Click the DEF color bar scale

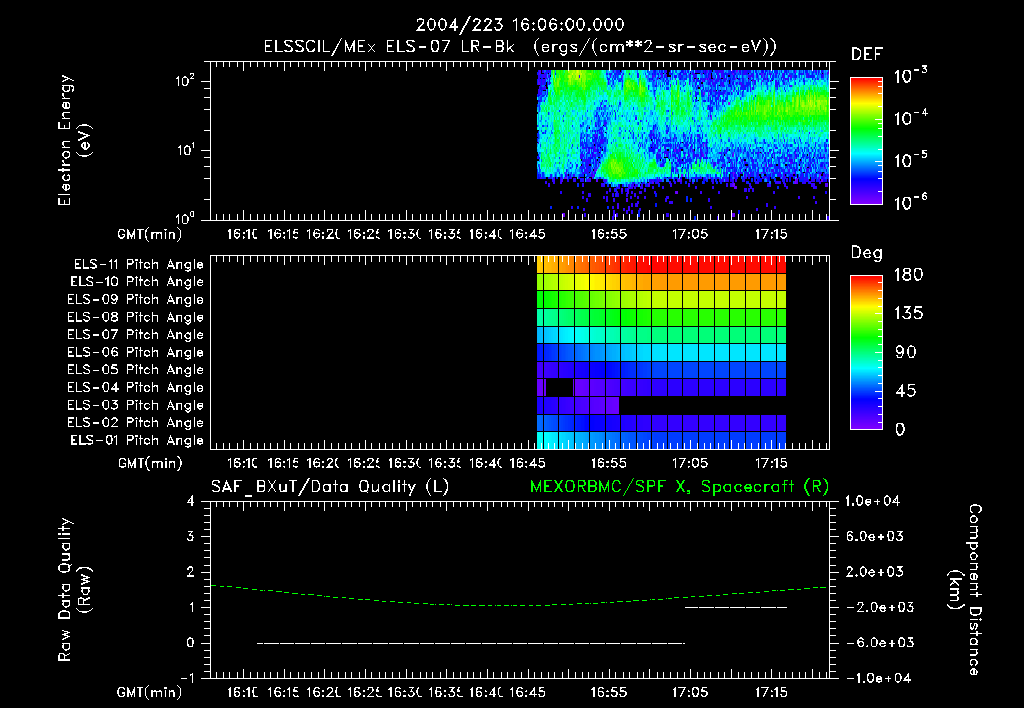pyautogui.click(x=866, y=140)
